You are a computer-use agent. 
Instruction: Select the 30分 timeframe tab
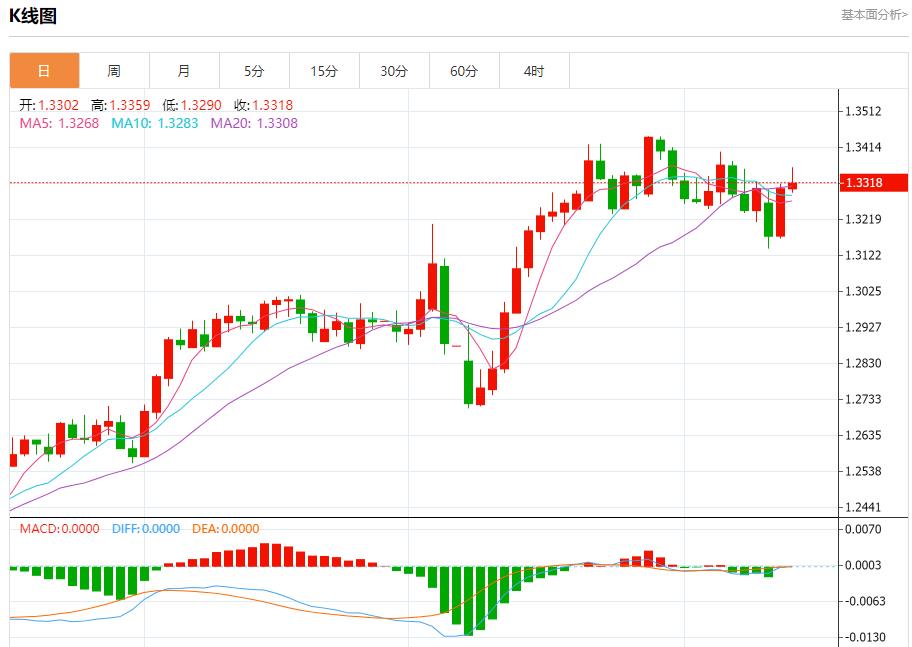[x=394, y=71]
